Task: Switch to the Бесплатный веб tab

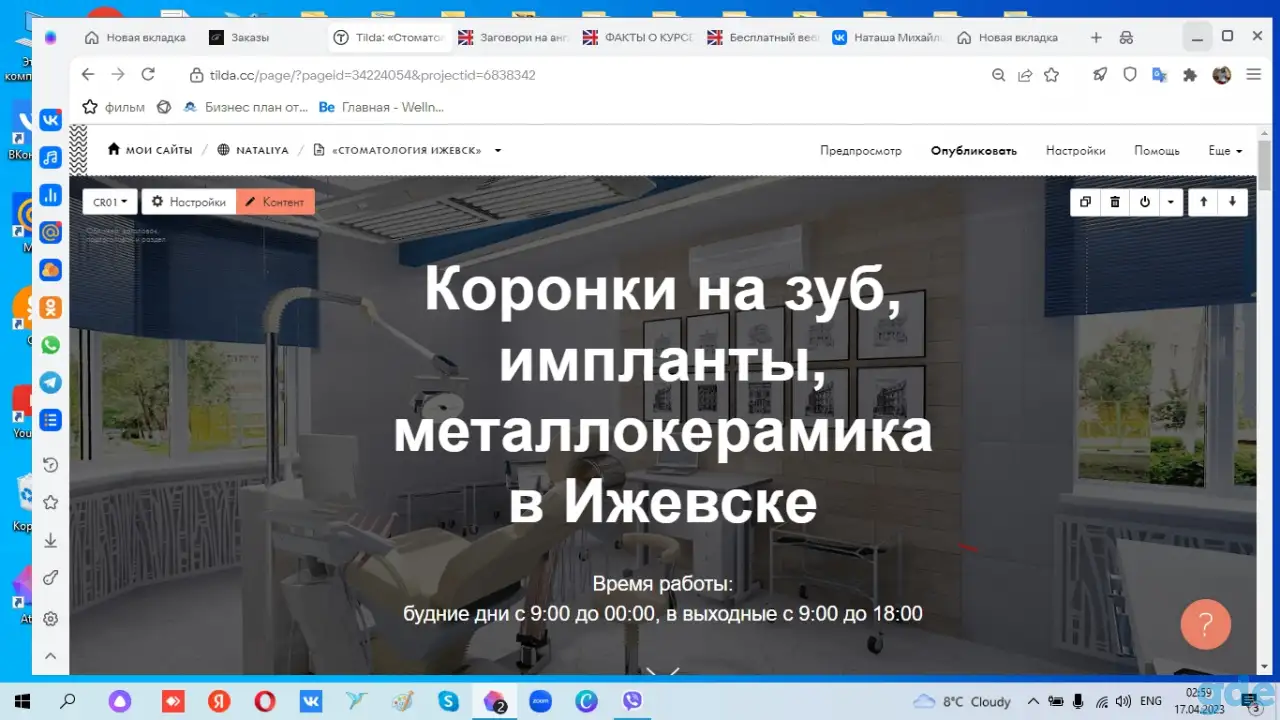Action: point(763,37)
